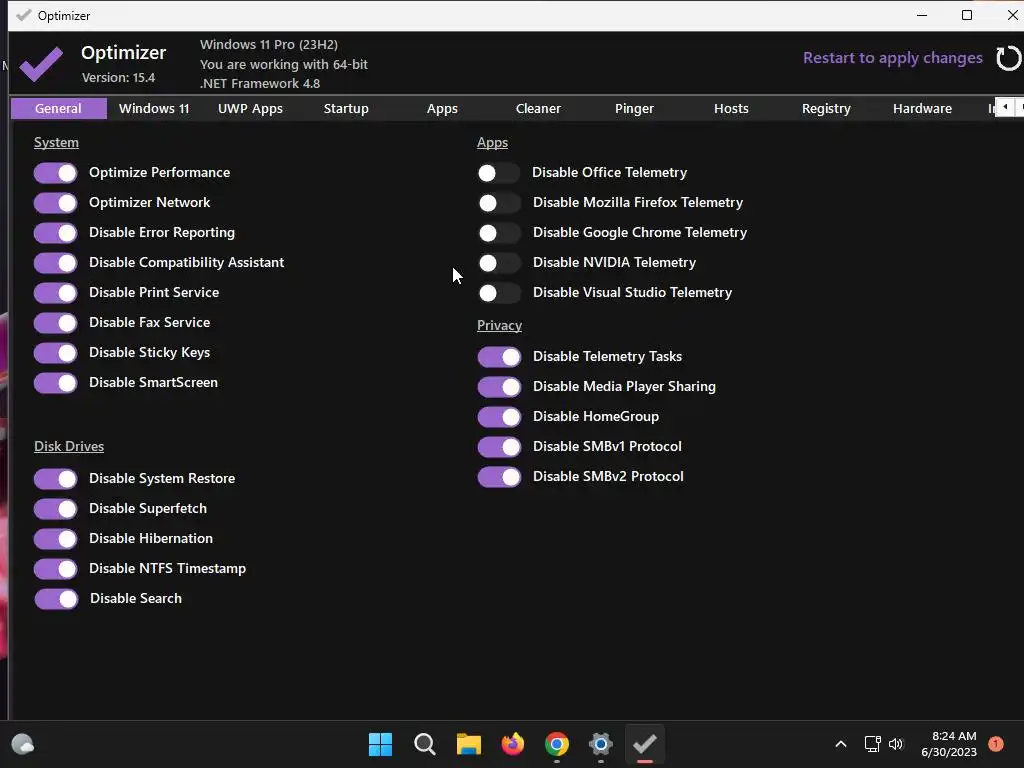Open the notification badge icon
Viewport: 1024px width, 768px height.
[x=996, y=744]
